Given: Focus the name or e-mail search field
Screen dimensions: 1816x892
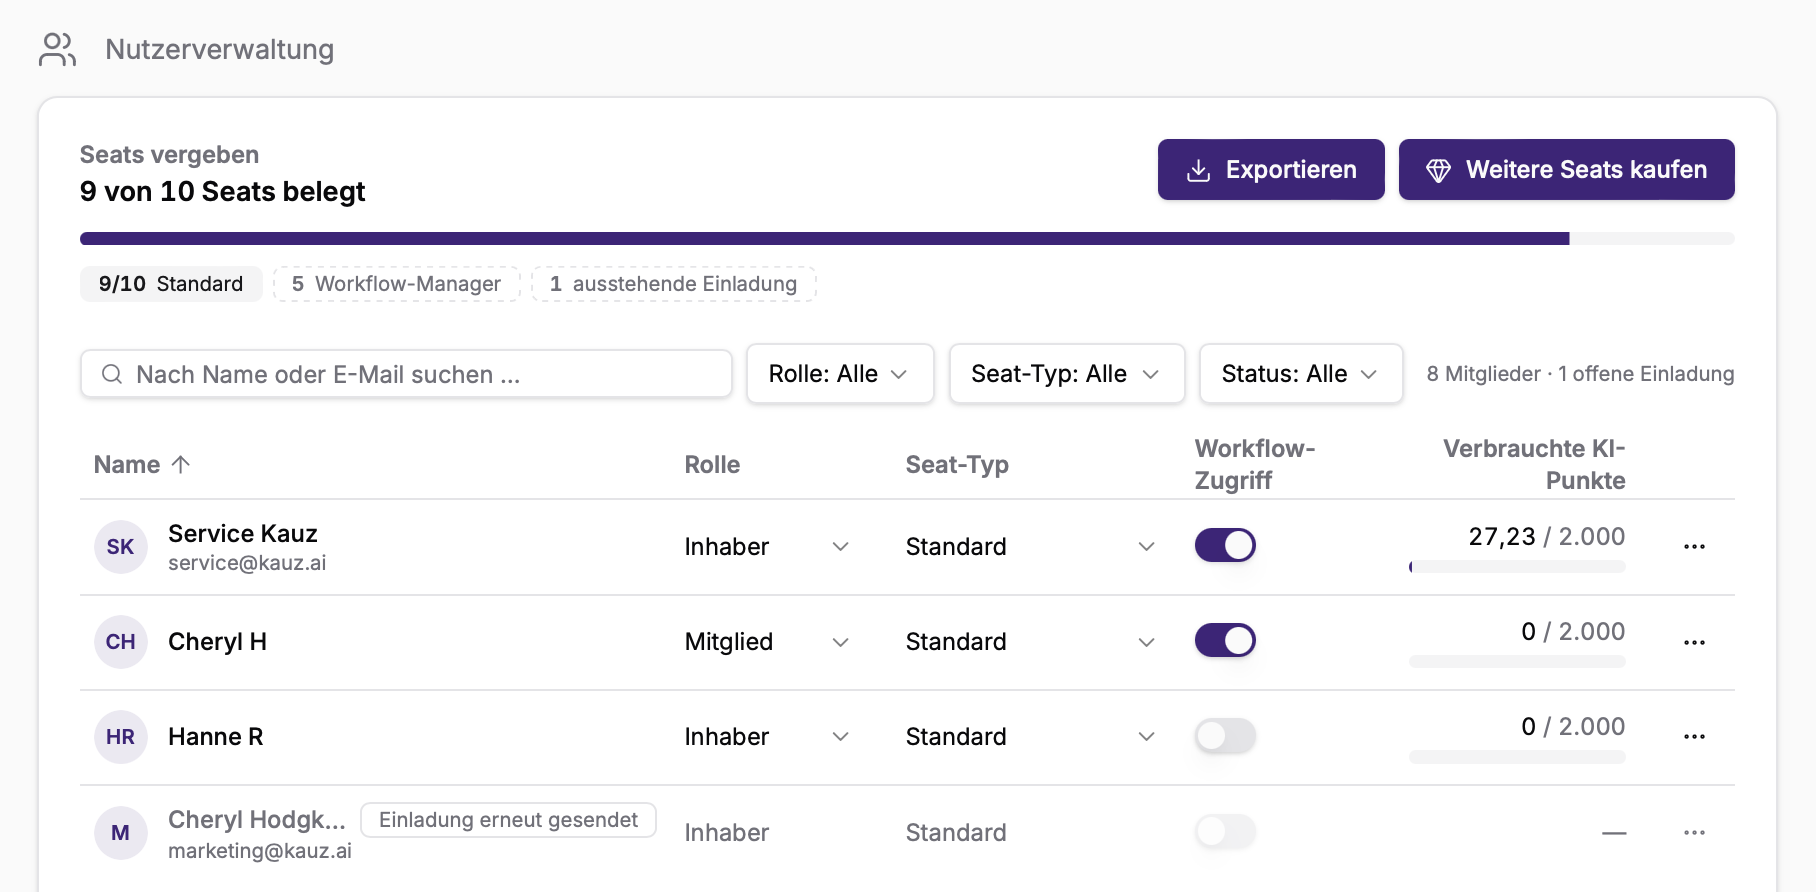Looking at the screenshot, I should point(406,374).
